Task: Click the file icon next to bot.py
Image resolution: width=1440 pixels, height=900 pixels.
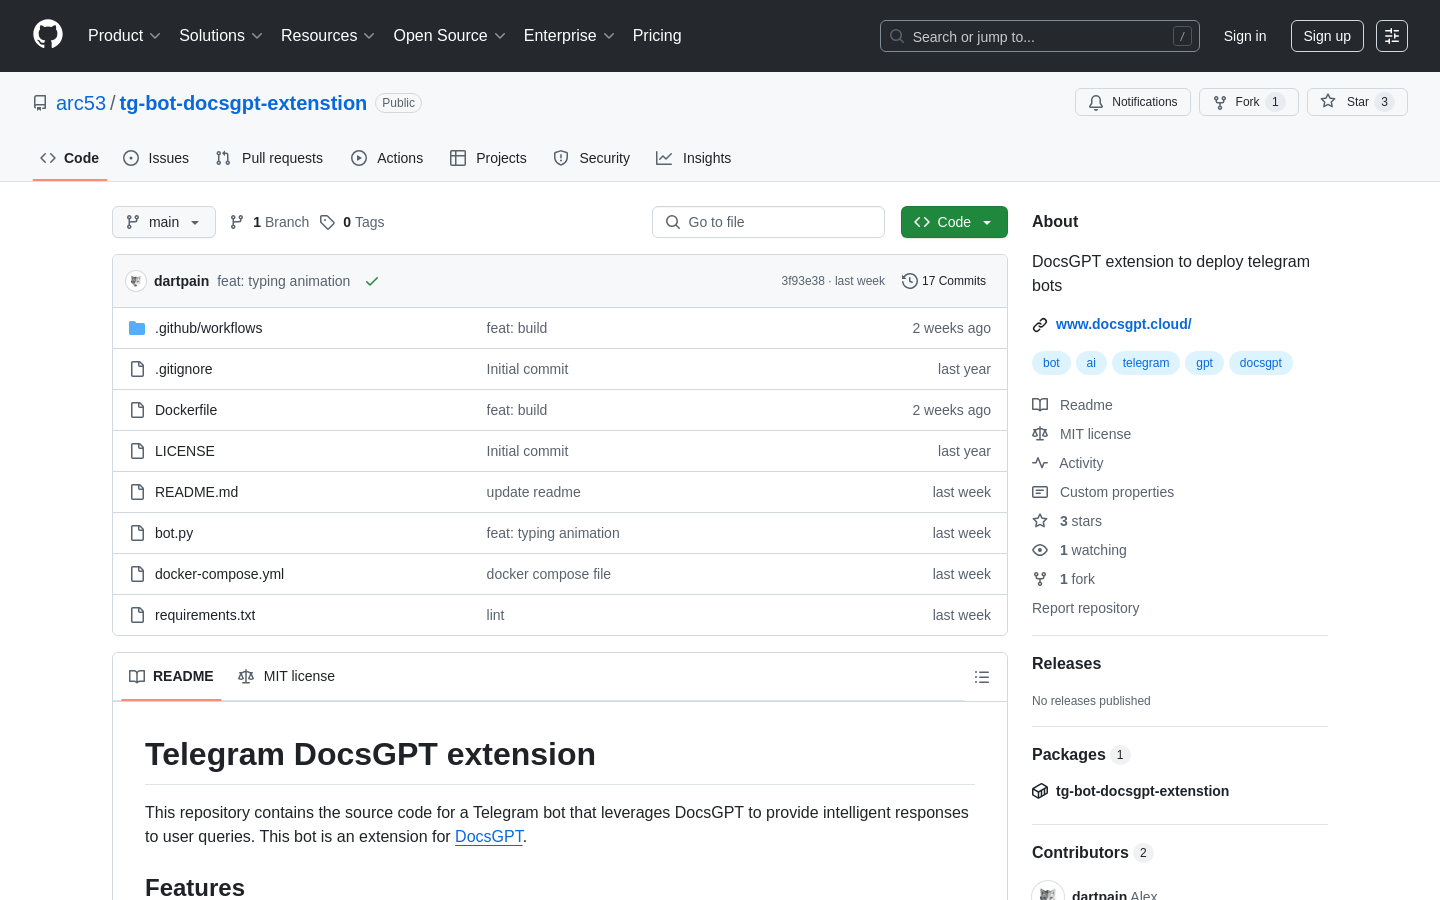Action: [x=137, y=533]
